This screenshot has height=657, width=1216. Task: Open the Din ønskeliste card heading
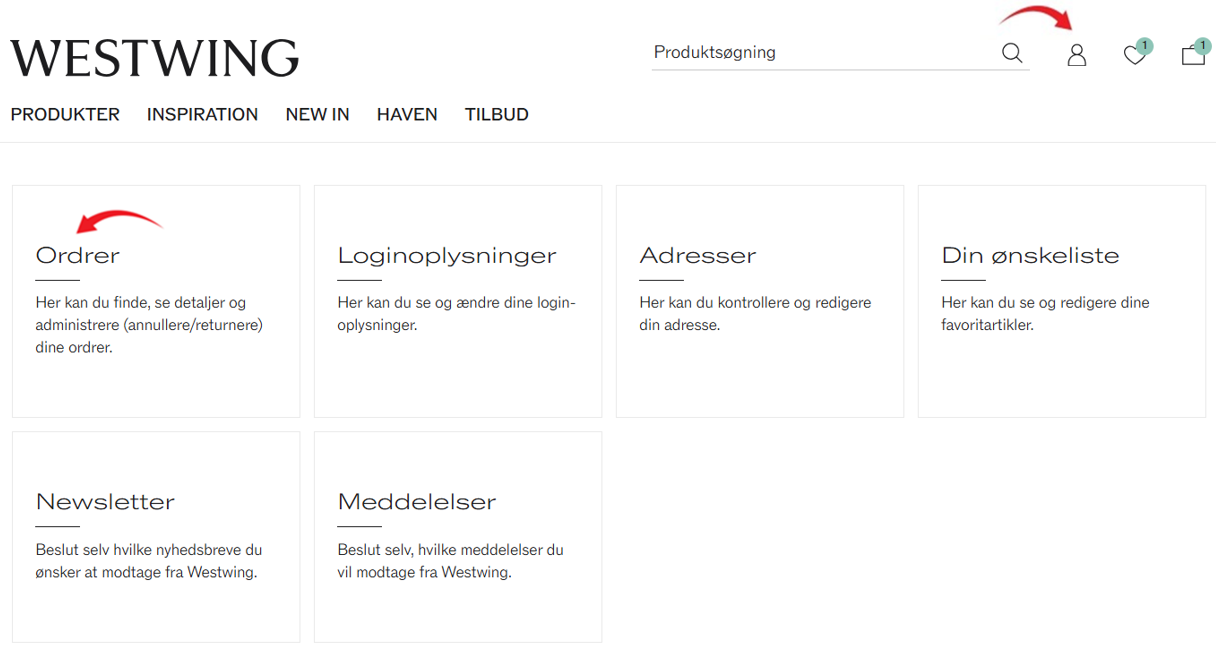coord(1030,255)
